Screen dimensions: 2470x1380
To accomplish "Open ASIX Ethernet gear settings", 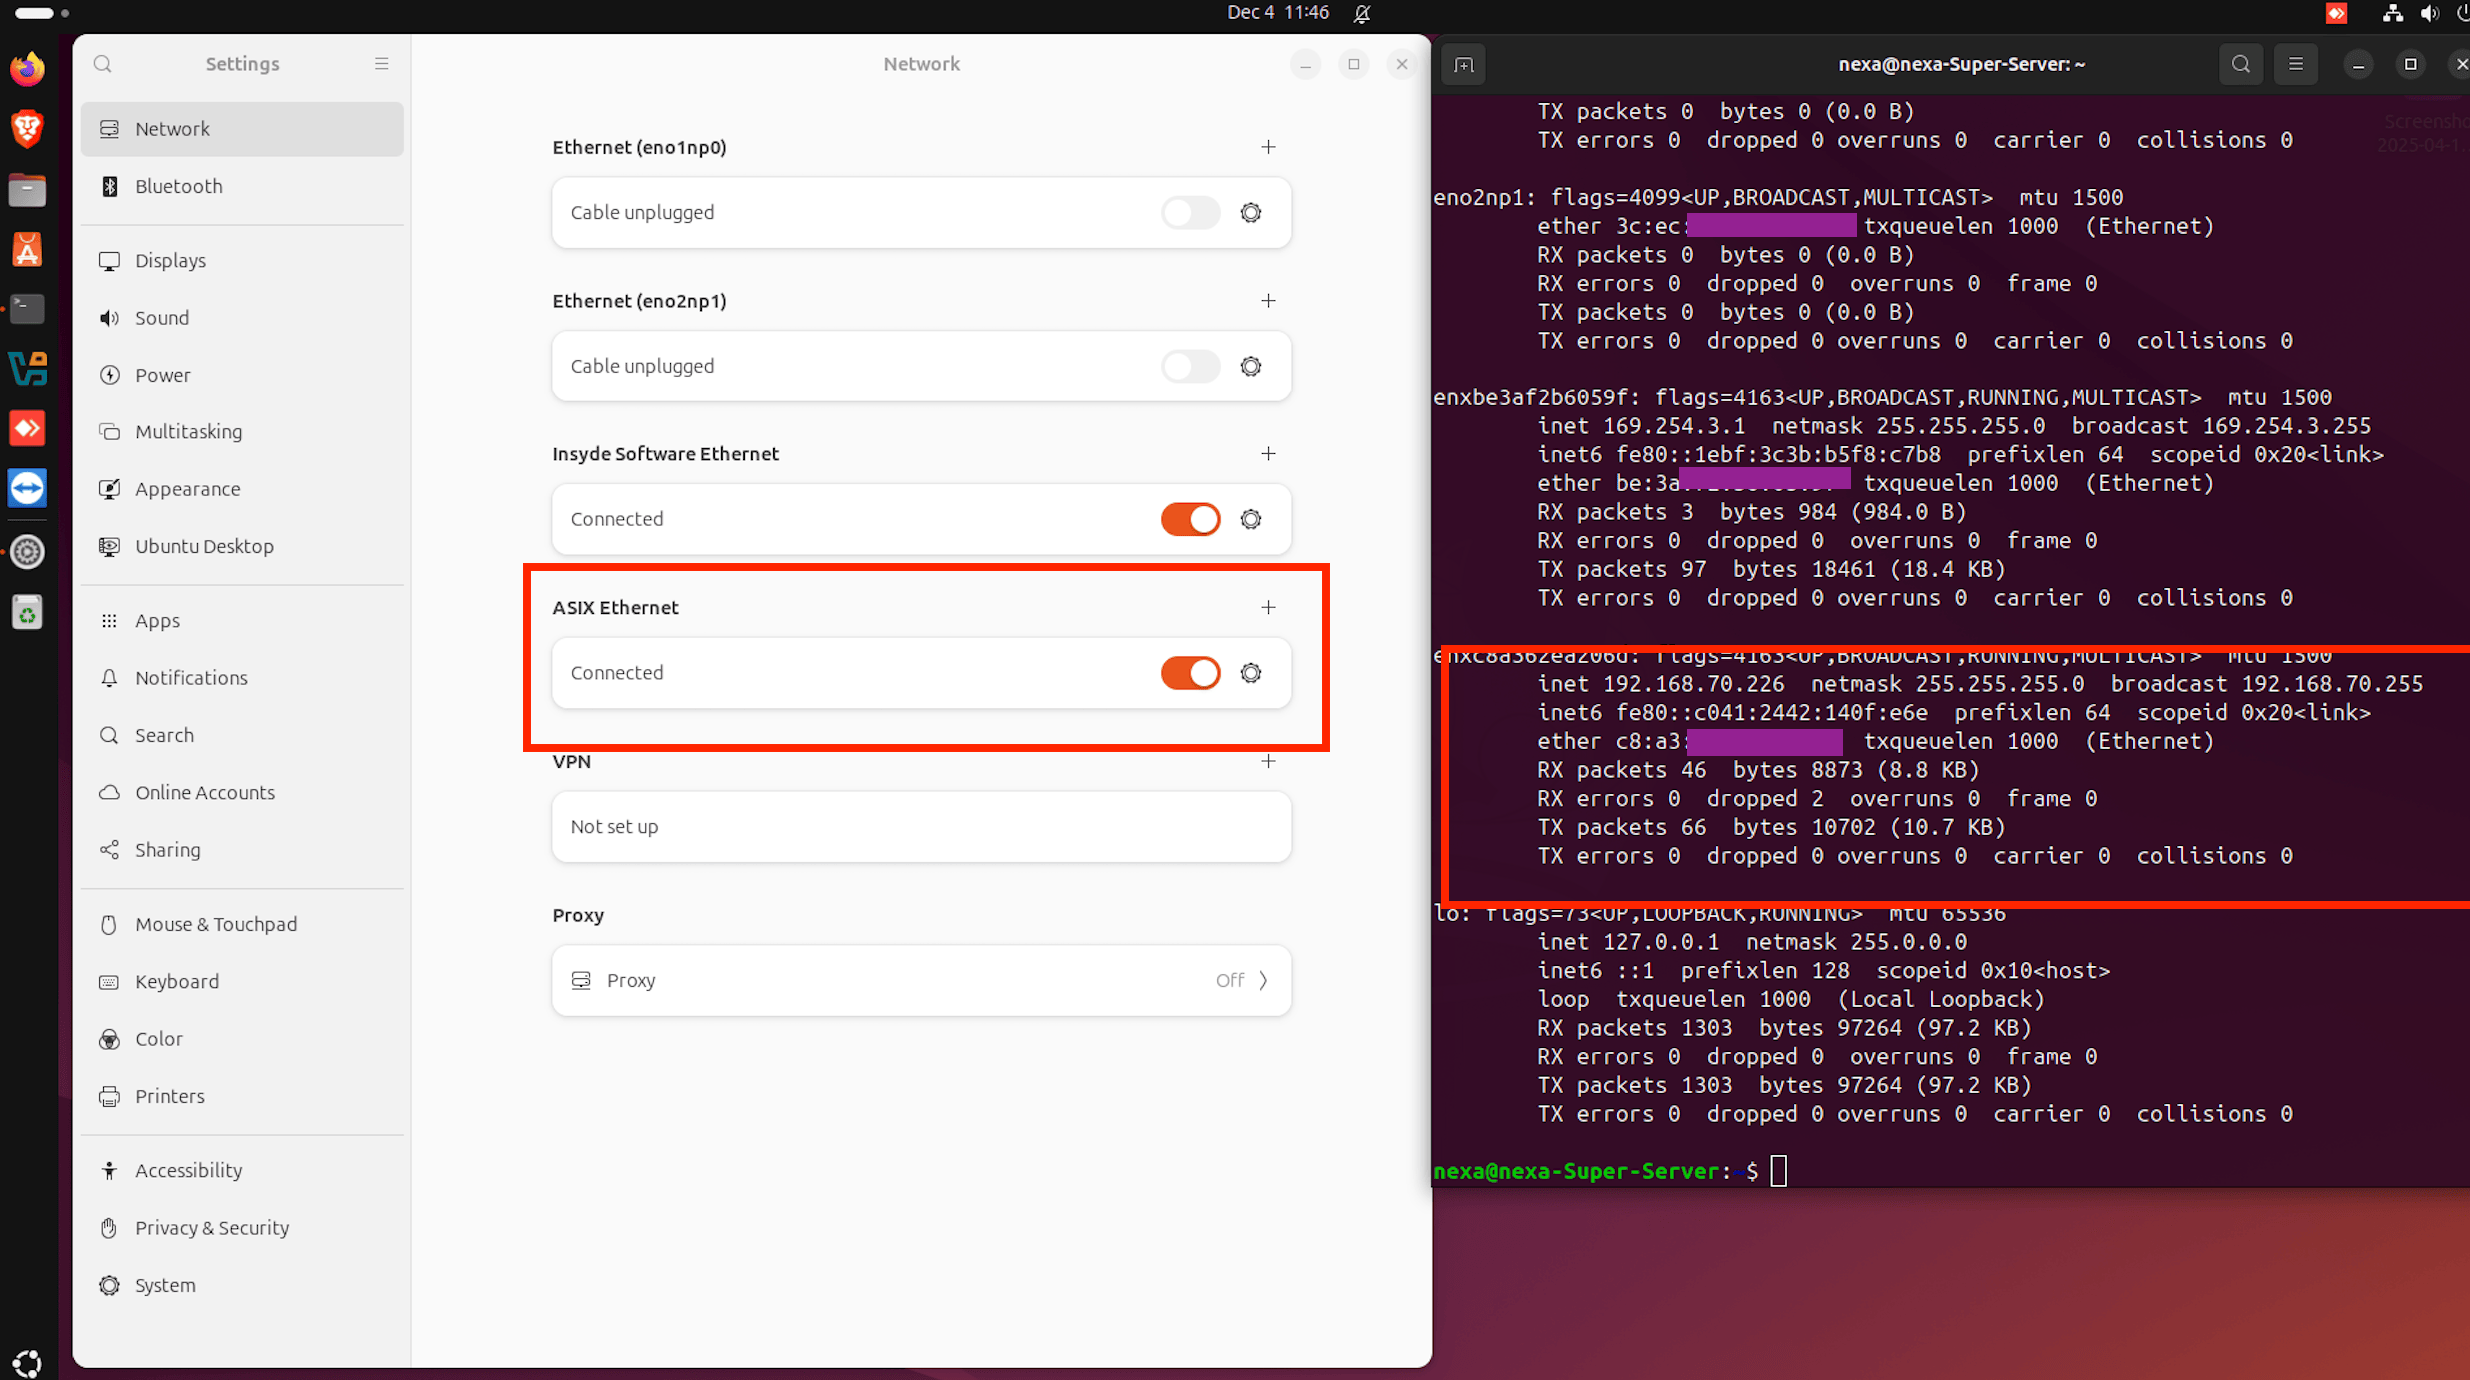I will coord(1250,673).
